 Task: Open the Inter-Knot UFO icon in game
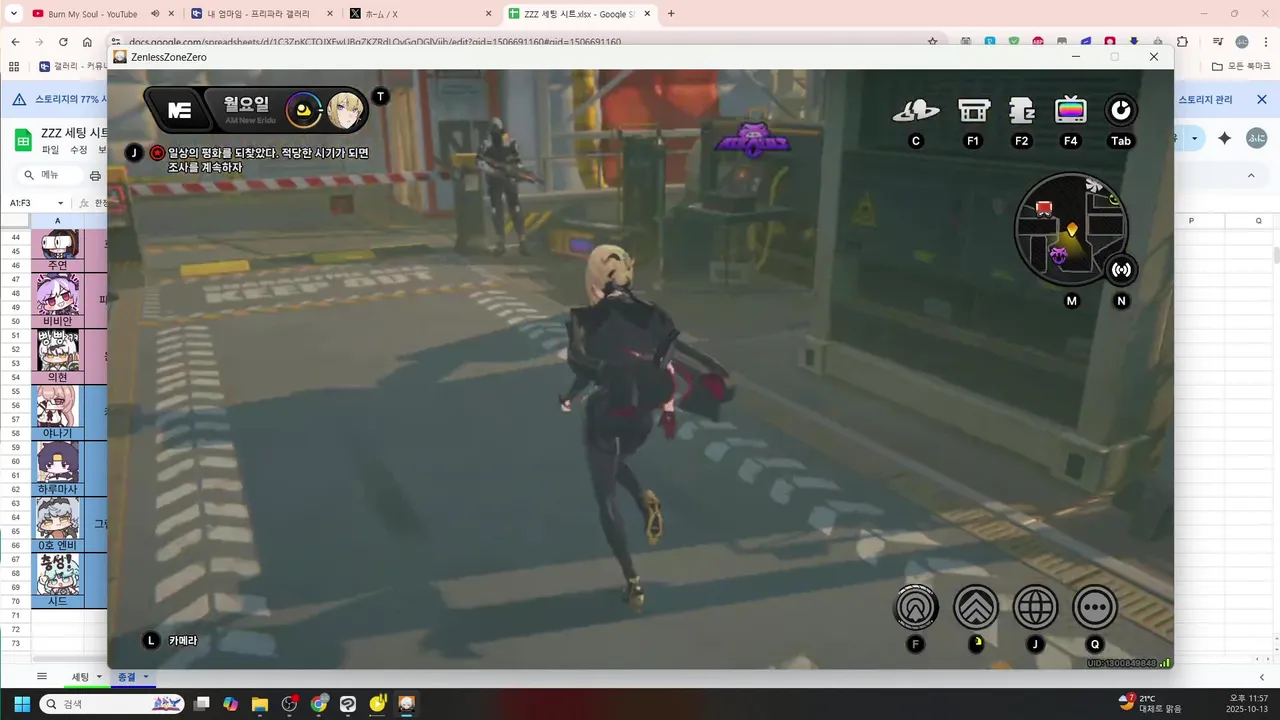[x=915, y=111]
